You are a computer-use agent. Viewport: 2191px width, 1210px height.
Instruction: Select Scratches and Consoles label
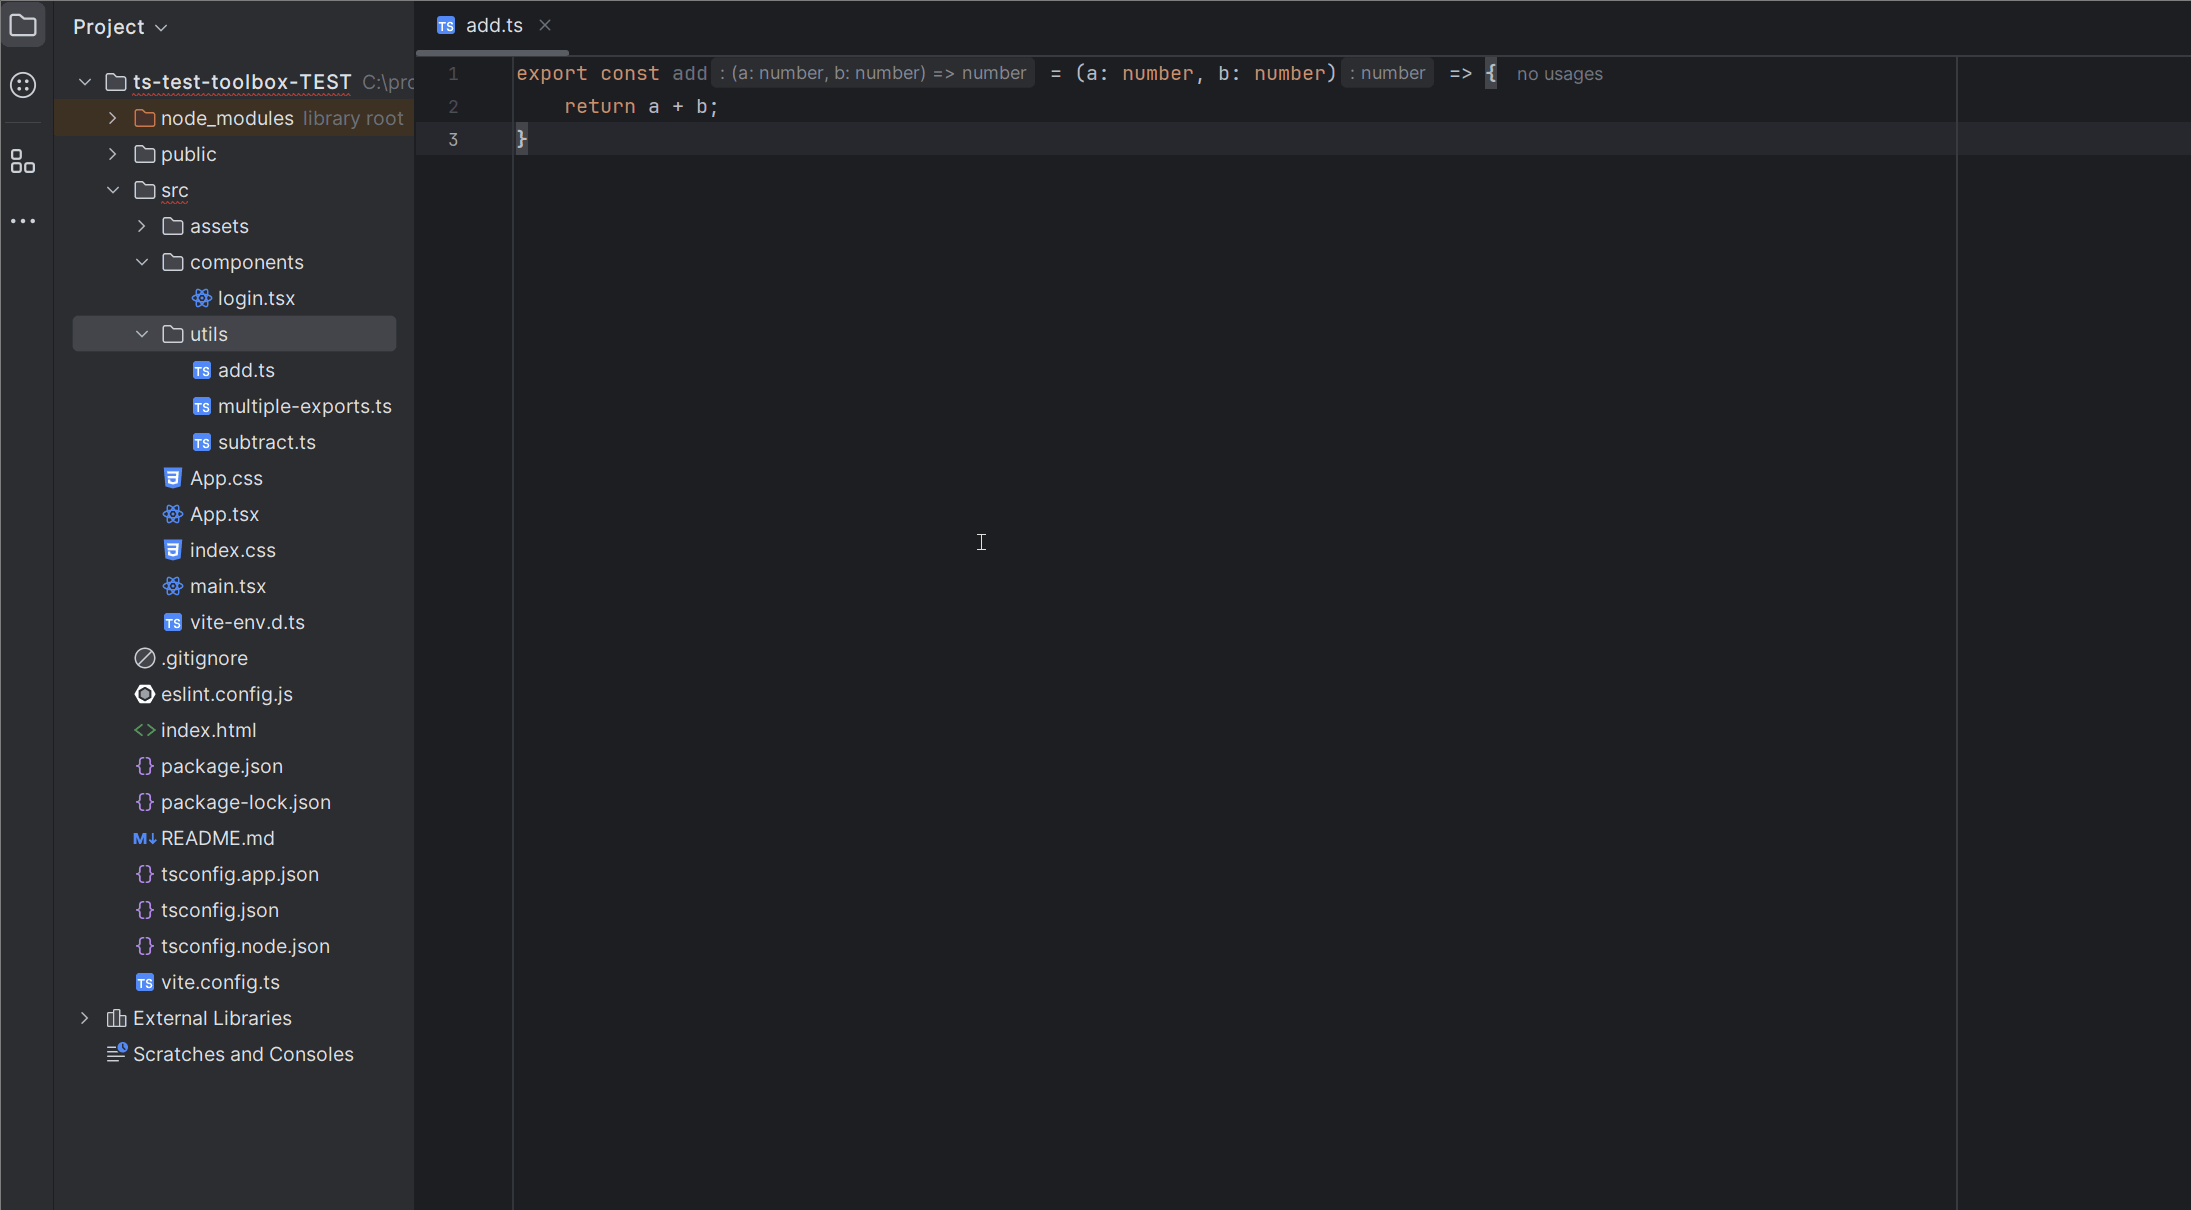click(243, 1054)
